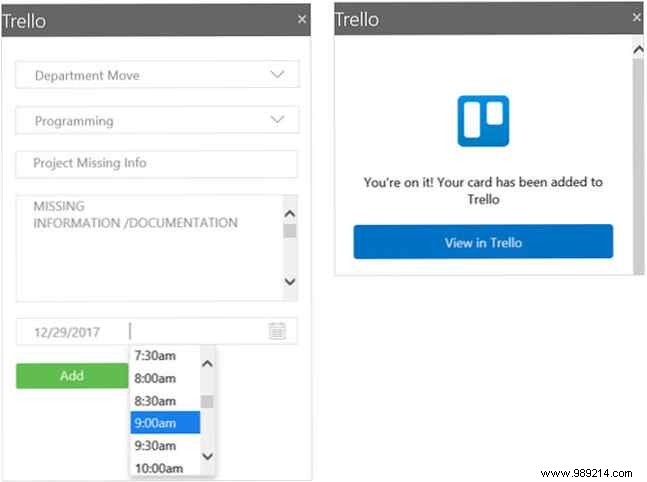Select 7:30am from time list

[165, 356]
